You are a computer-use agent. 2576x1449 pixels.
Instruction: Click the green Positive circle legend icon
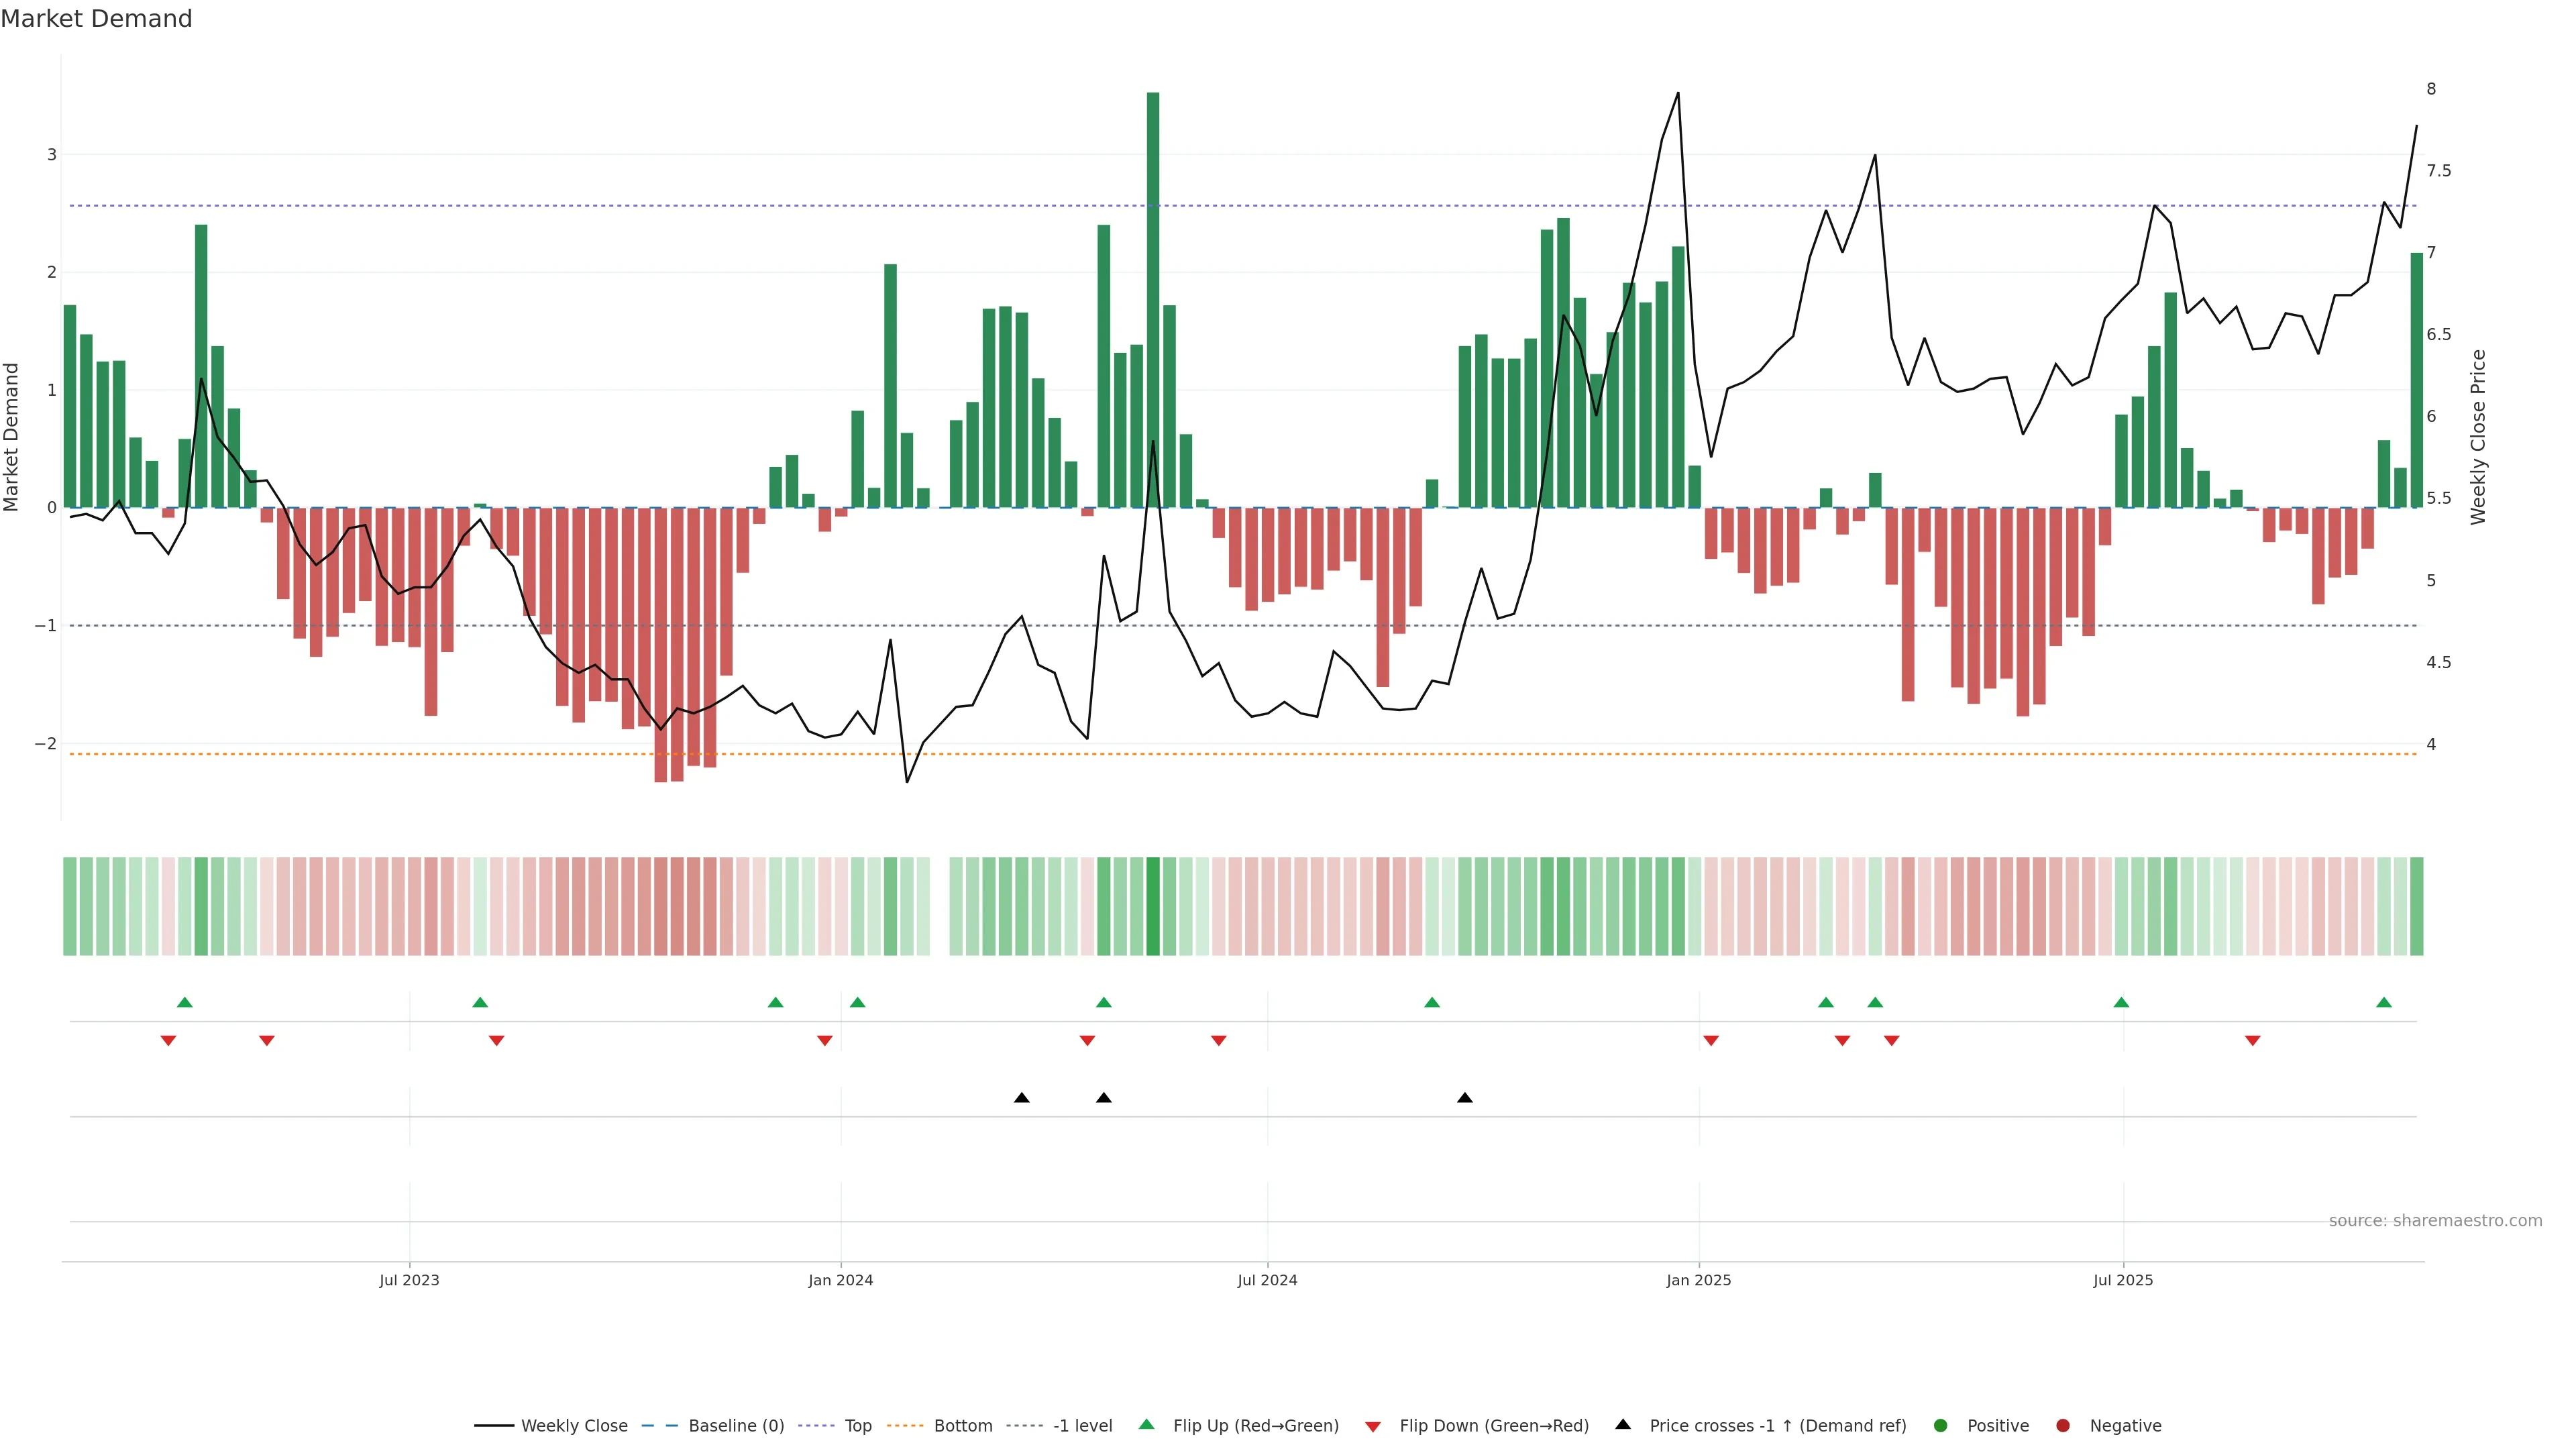pyautogui.click(x=1941, y=1426)
